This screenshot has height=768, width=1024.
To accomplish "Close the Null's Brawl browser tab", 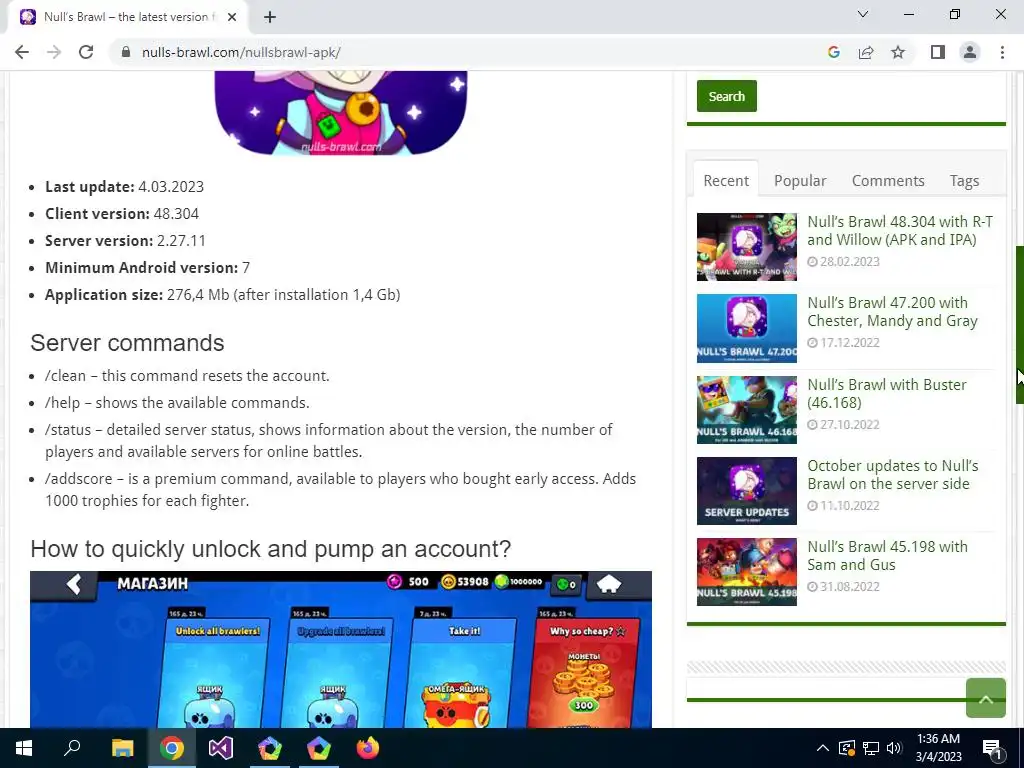I will click(232, 17).
